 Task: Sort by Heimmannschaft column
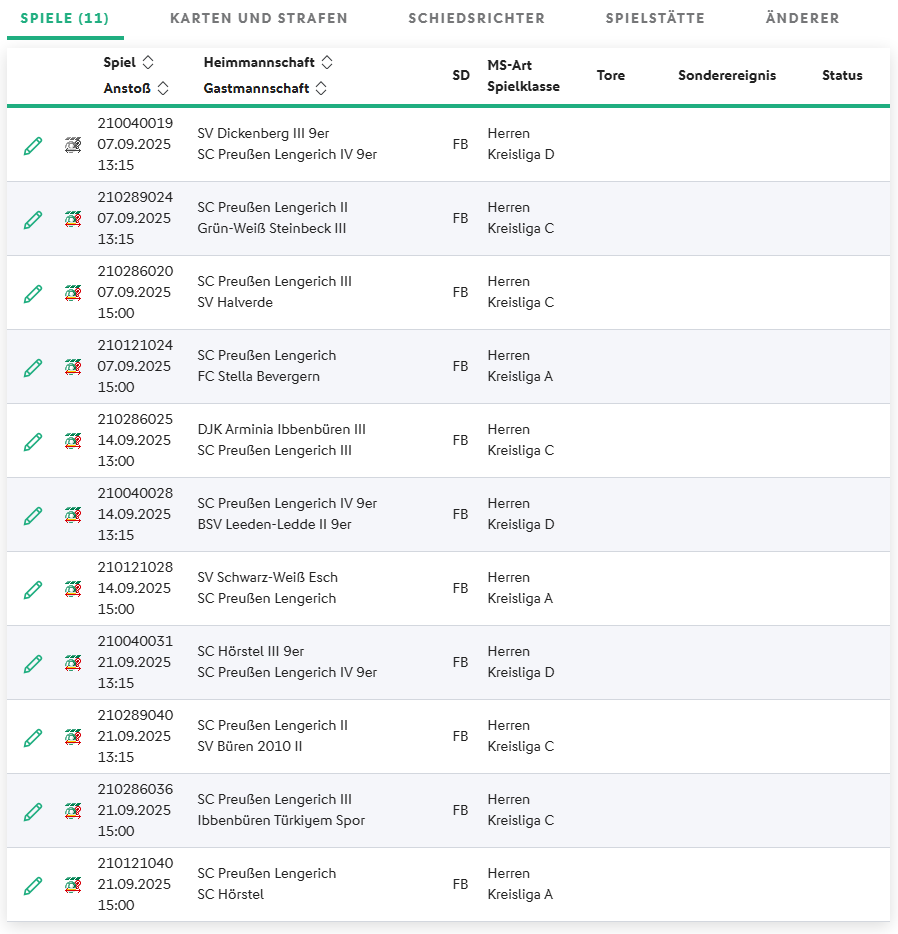[327, 63]
